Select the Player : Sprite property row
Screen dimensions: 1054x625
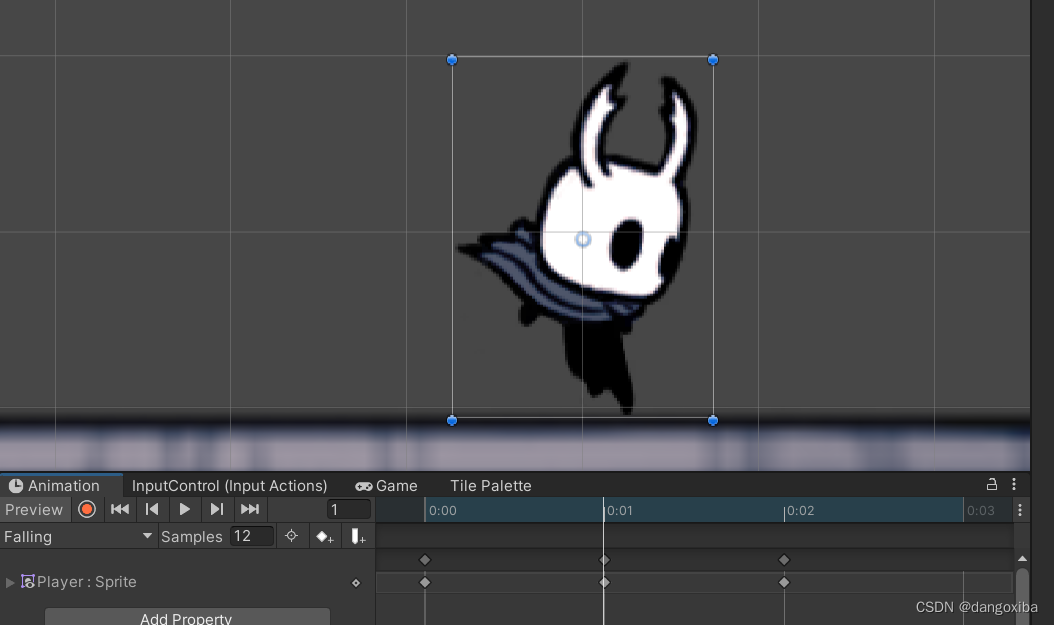pyautogui.click(x=187, y=582)
